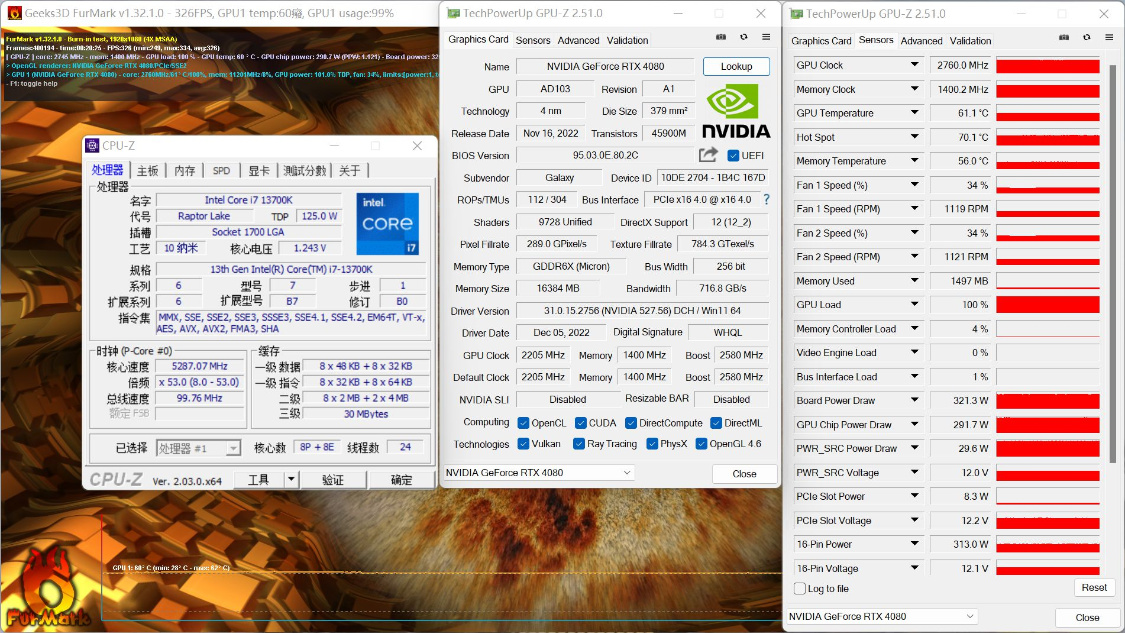The image size is (1125, 633).
Task: Open the CPU-Z SPD tab
Action: click(221, 170)
